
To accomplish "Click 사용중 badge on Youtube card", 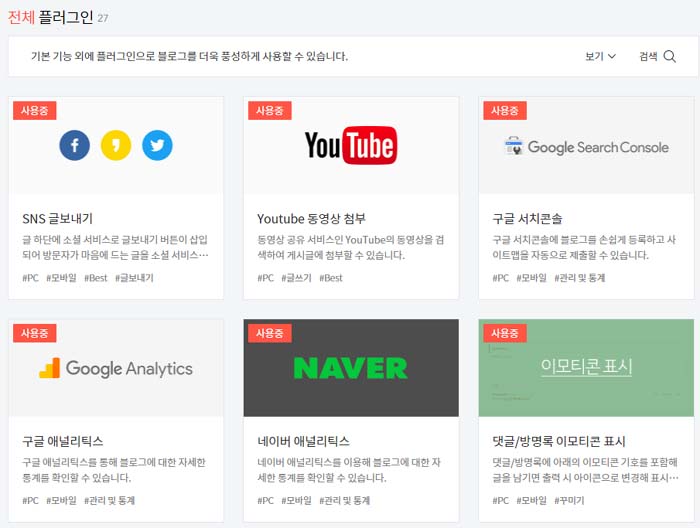I will coord(270,111).
